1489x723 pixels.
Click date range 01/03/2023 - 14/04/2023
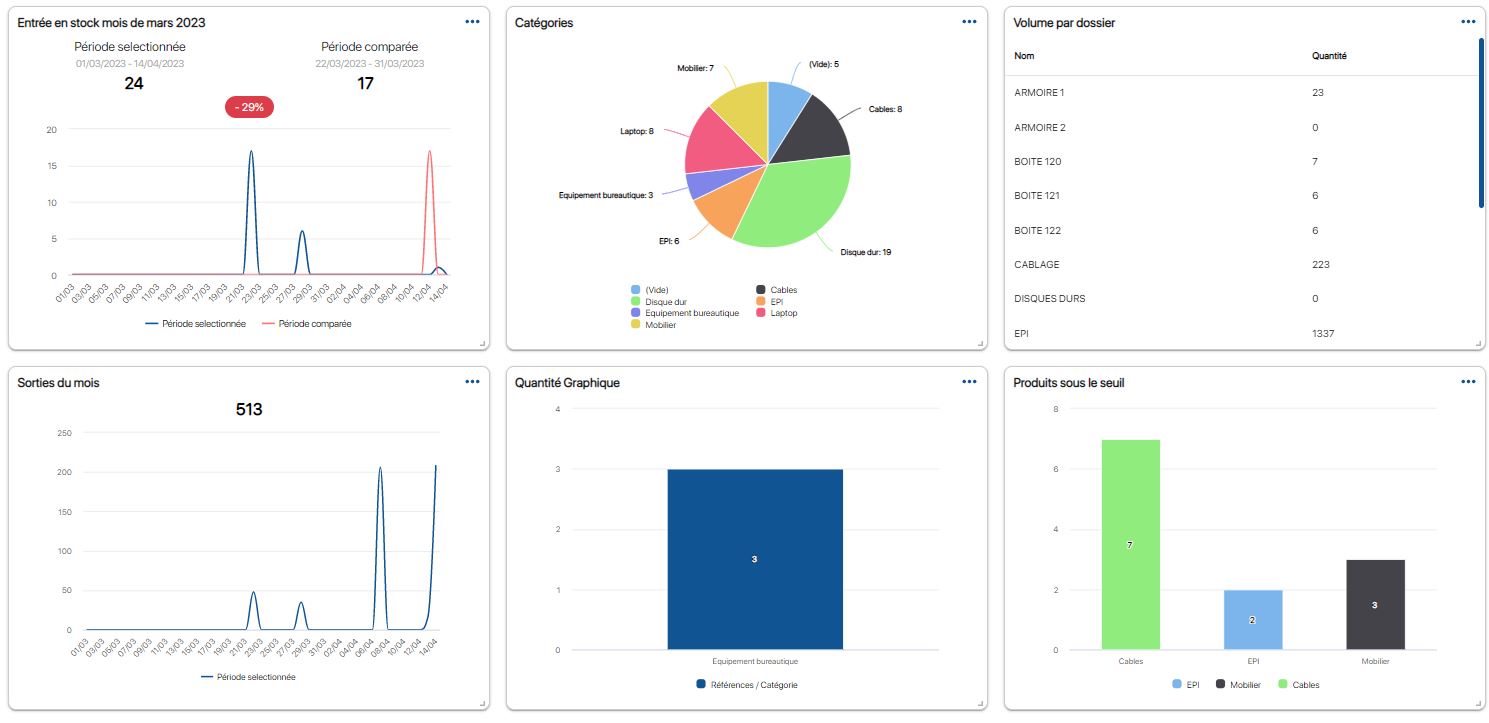[130, 63]
